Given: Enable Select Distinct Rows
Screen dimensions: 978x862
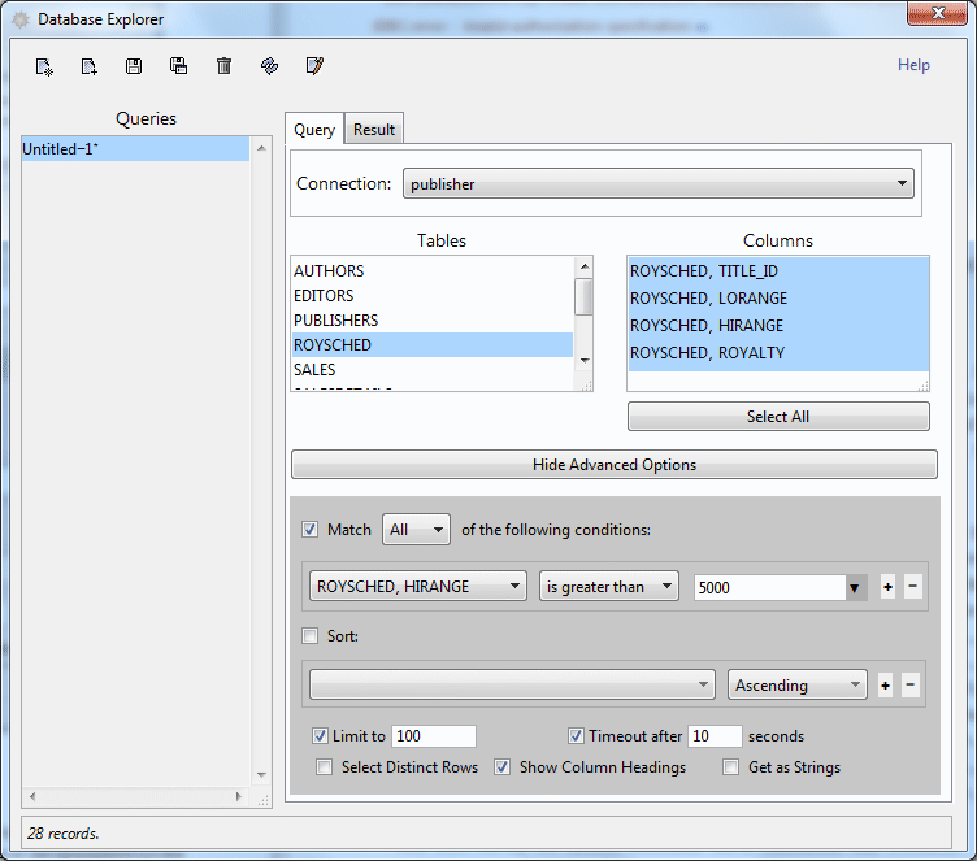Looking at the screenshot, I should tap(324, 768).
